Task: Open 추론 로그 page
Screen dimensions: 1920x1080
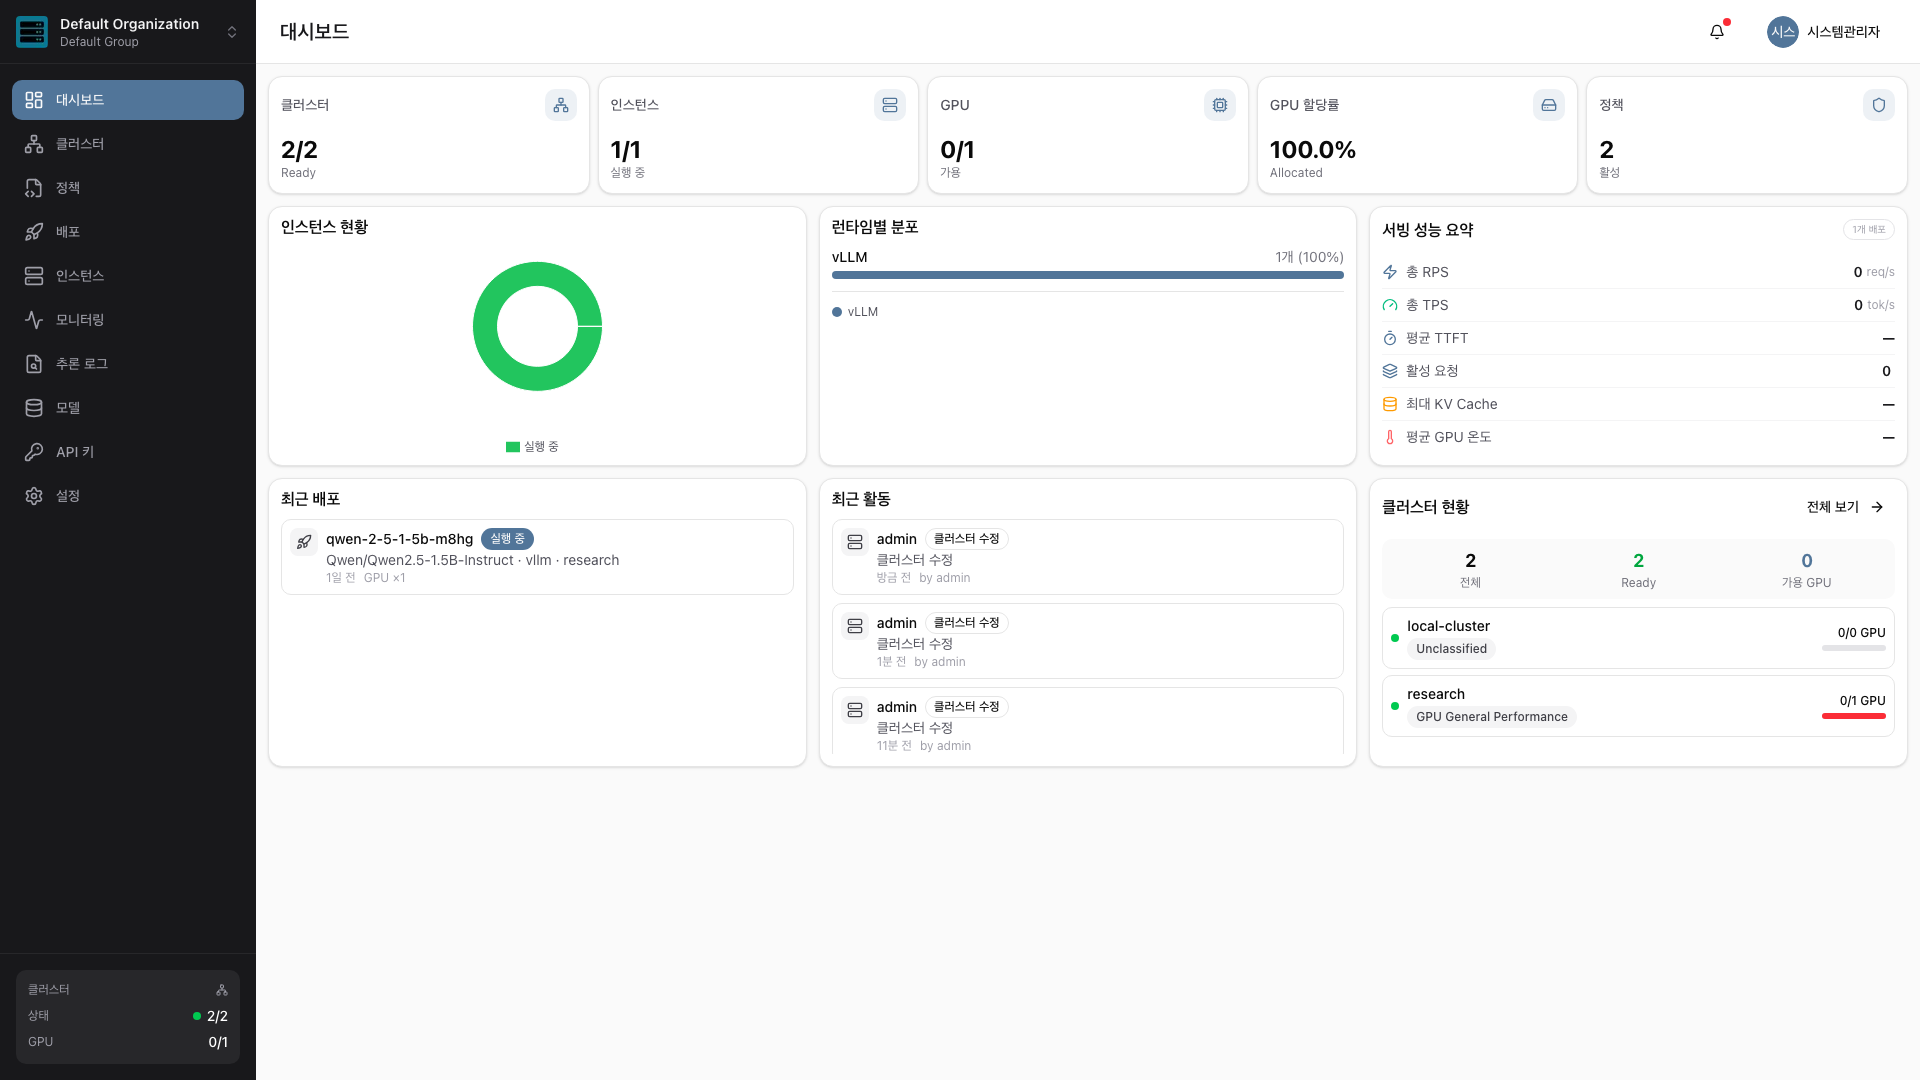Action: pyautogui.click(x=128, y=364)
